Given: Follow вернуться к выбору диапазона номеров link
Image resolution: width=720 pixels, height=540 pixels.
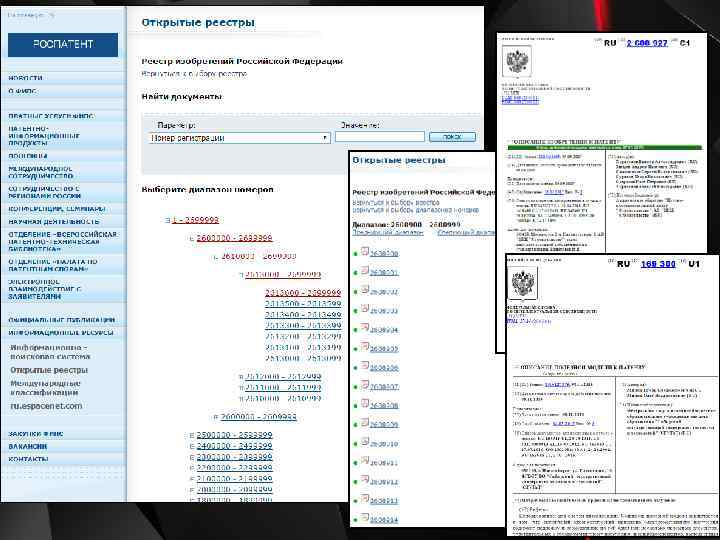Looking at the screenshot, I should (416, 210).
